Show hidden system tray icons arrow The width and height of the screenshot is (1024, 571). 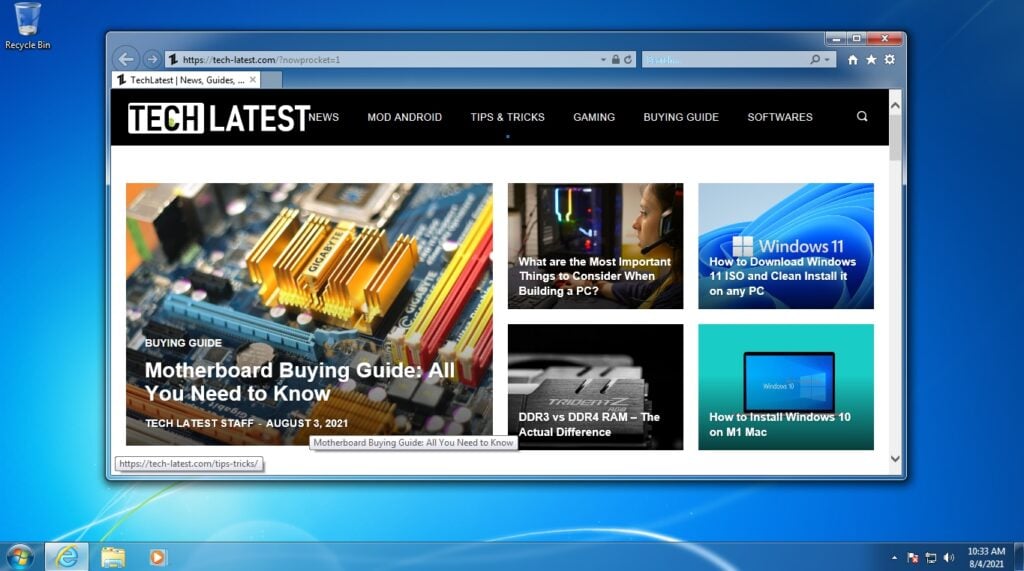pos(894,557)
